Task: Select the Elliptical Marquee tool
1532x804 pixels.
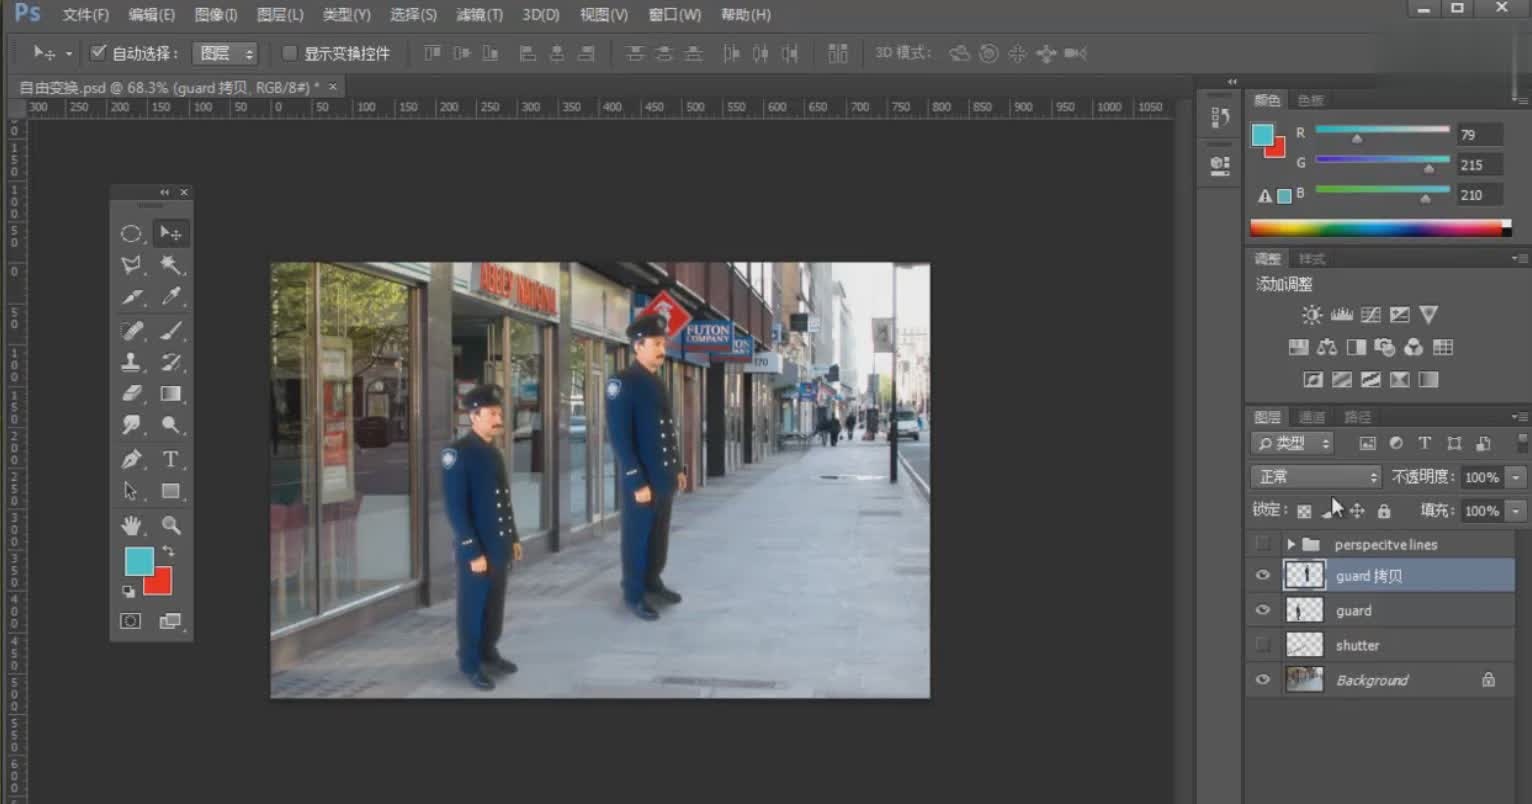Action: point(131,234)
